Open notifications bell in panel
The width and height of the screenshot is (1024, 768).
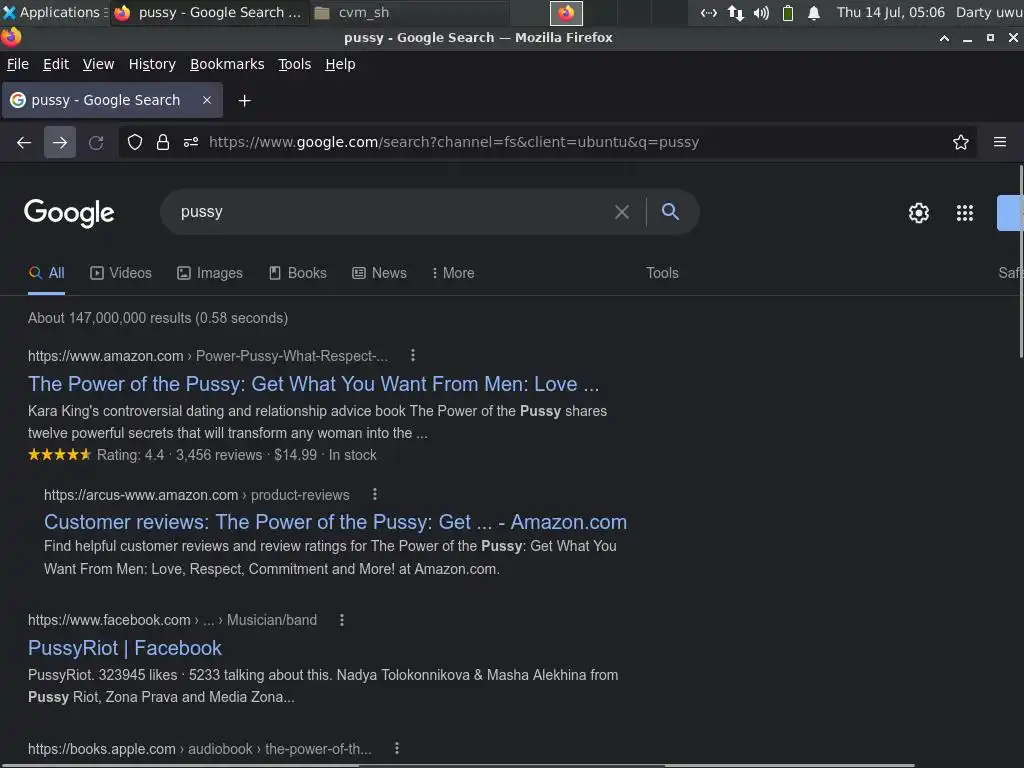[814, 13]
